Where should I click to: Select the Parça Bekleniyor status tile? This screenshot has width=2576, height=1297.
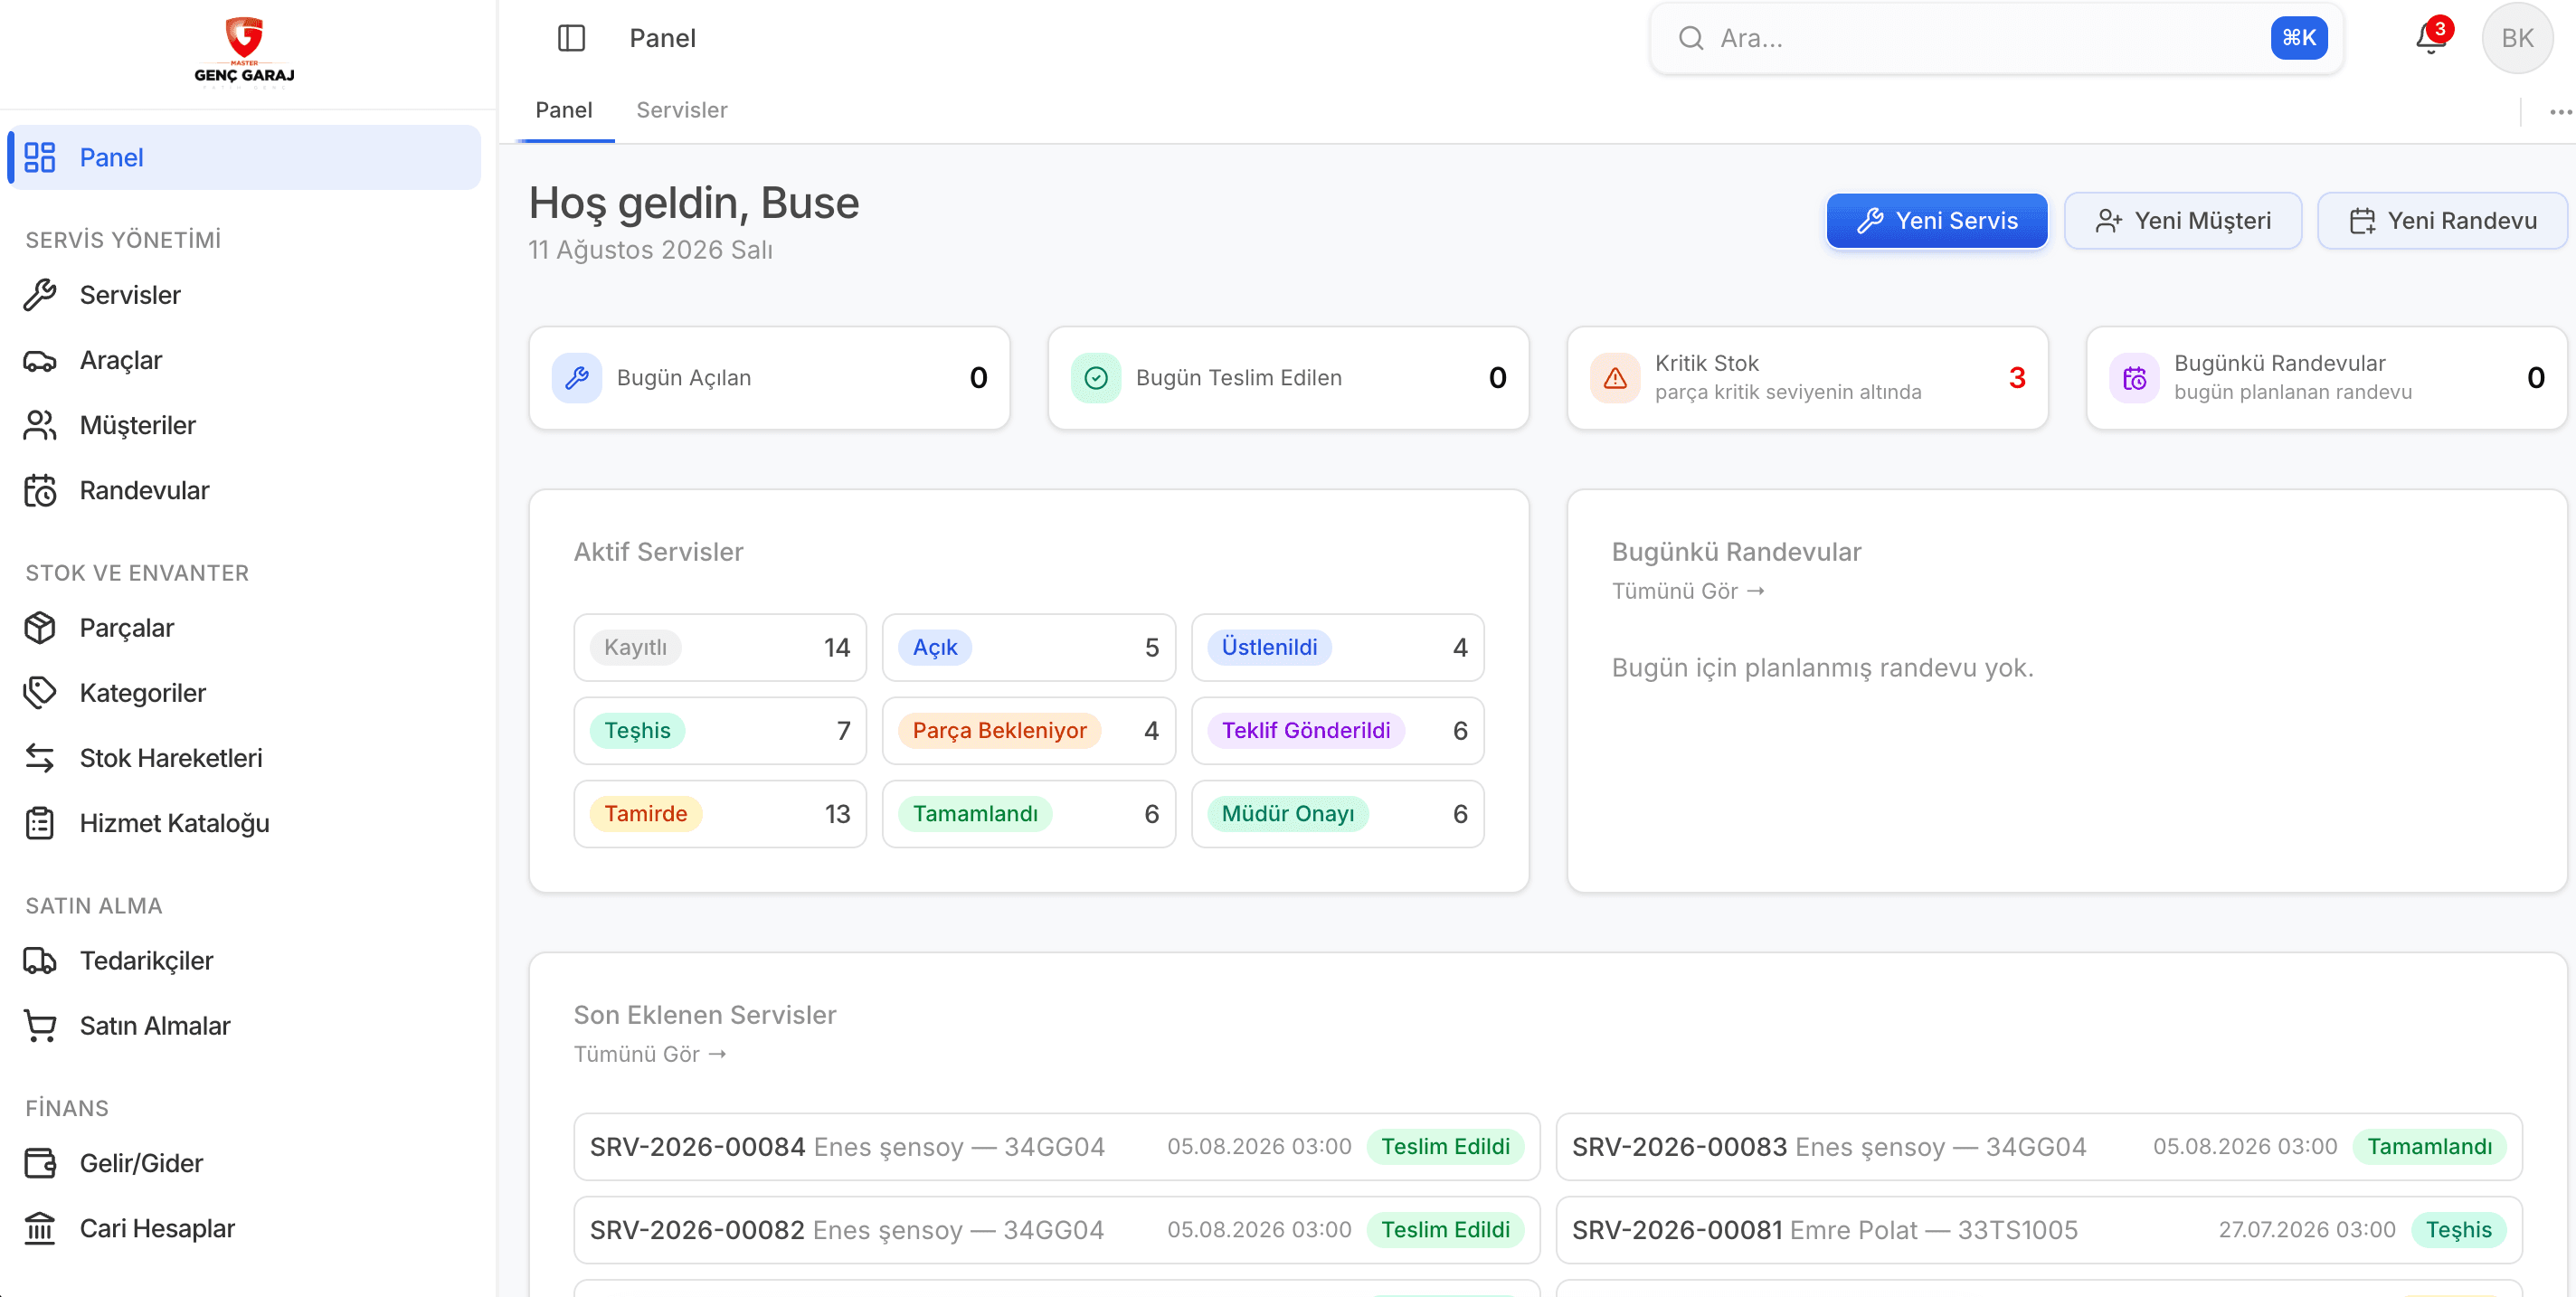click(1029, 731)
